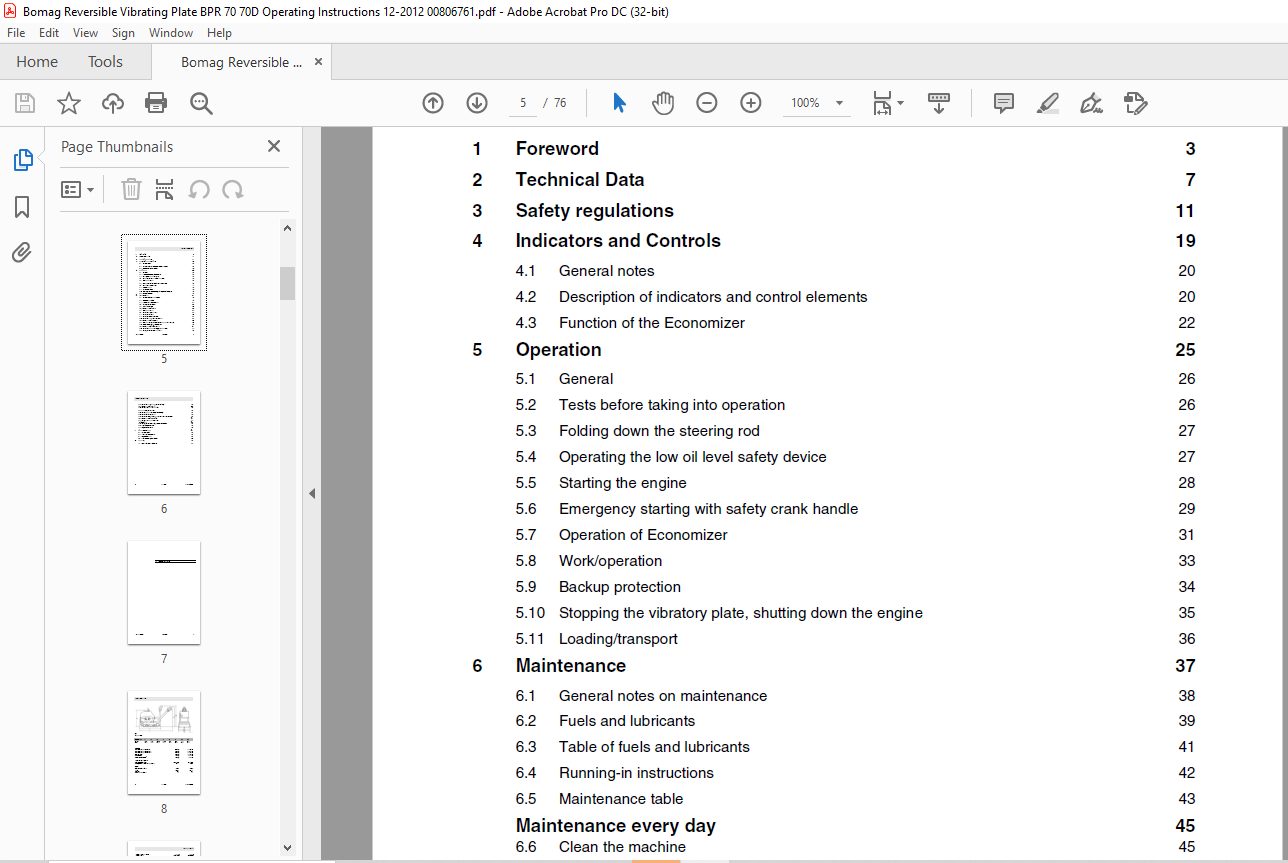Click the scrolling mode keyboard icon
Screen dimensions: 1288x863
coord(939,103)
